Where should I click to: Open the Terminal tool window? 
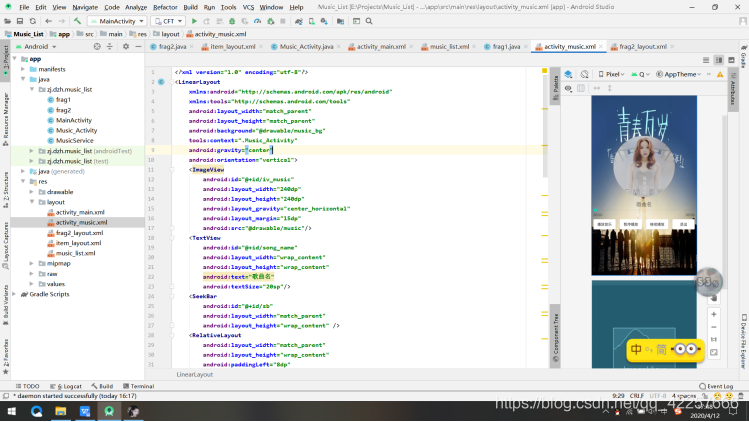coord(138,386)
